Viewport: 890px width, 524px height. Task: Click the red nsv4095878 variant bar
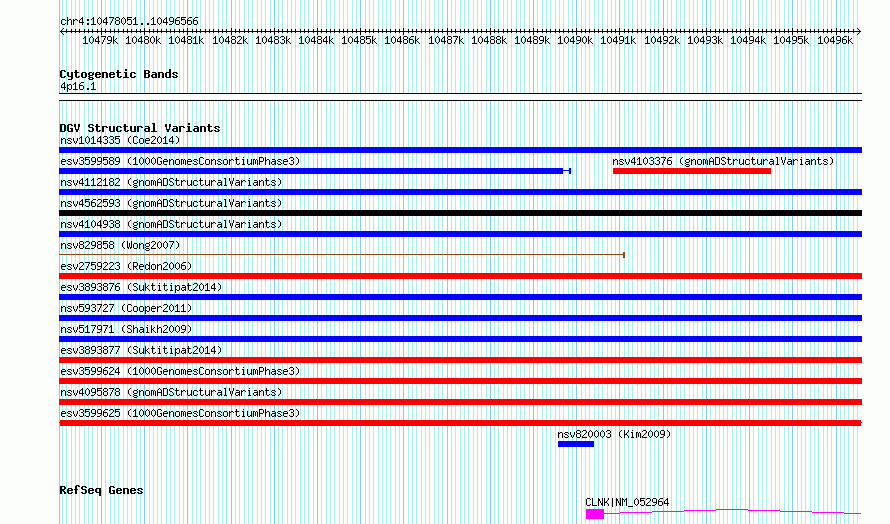pos(460,402)
